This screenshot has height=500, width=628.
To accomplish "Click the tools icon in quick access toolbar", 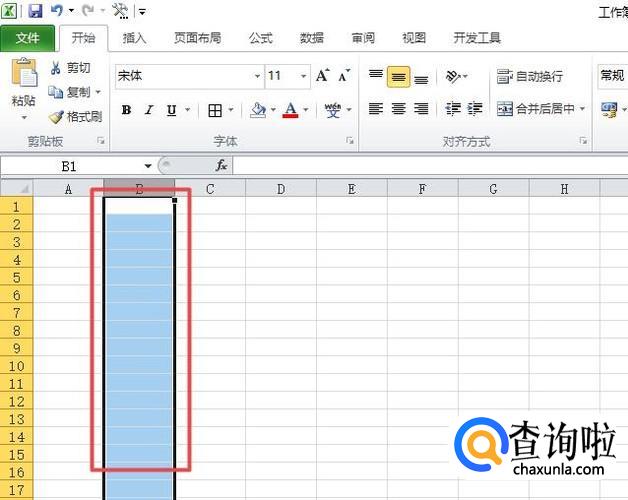I will 120,10.
